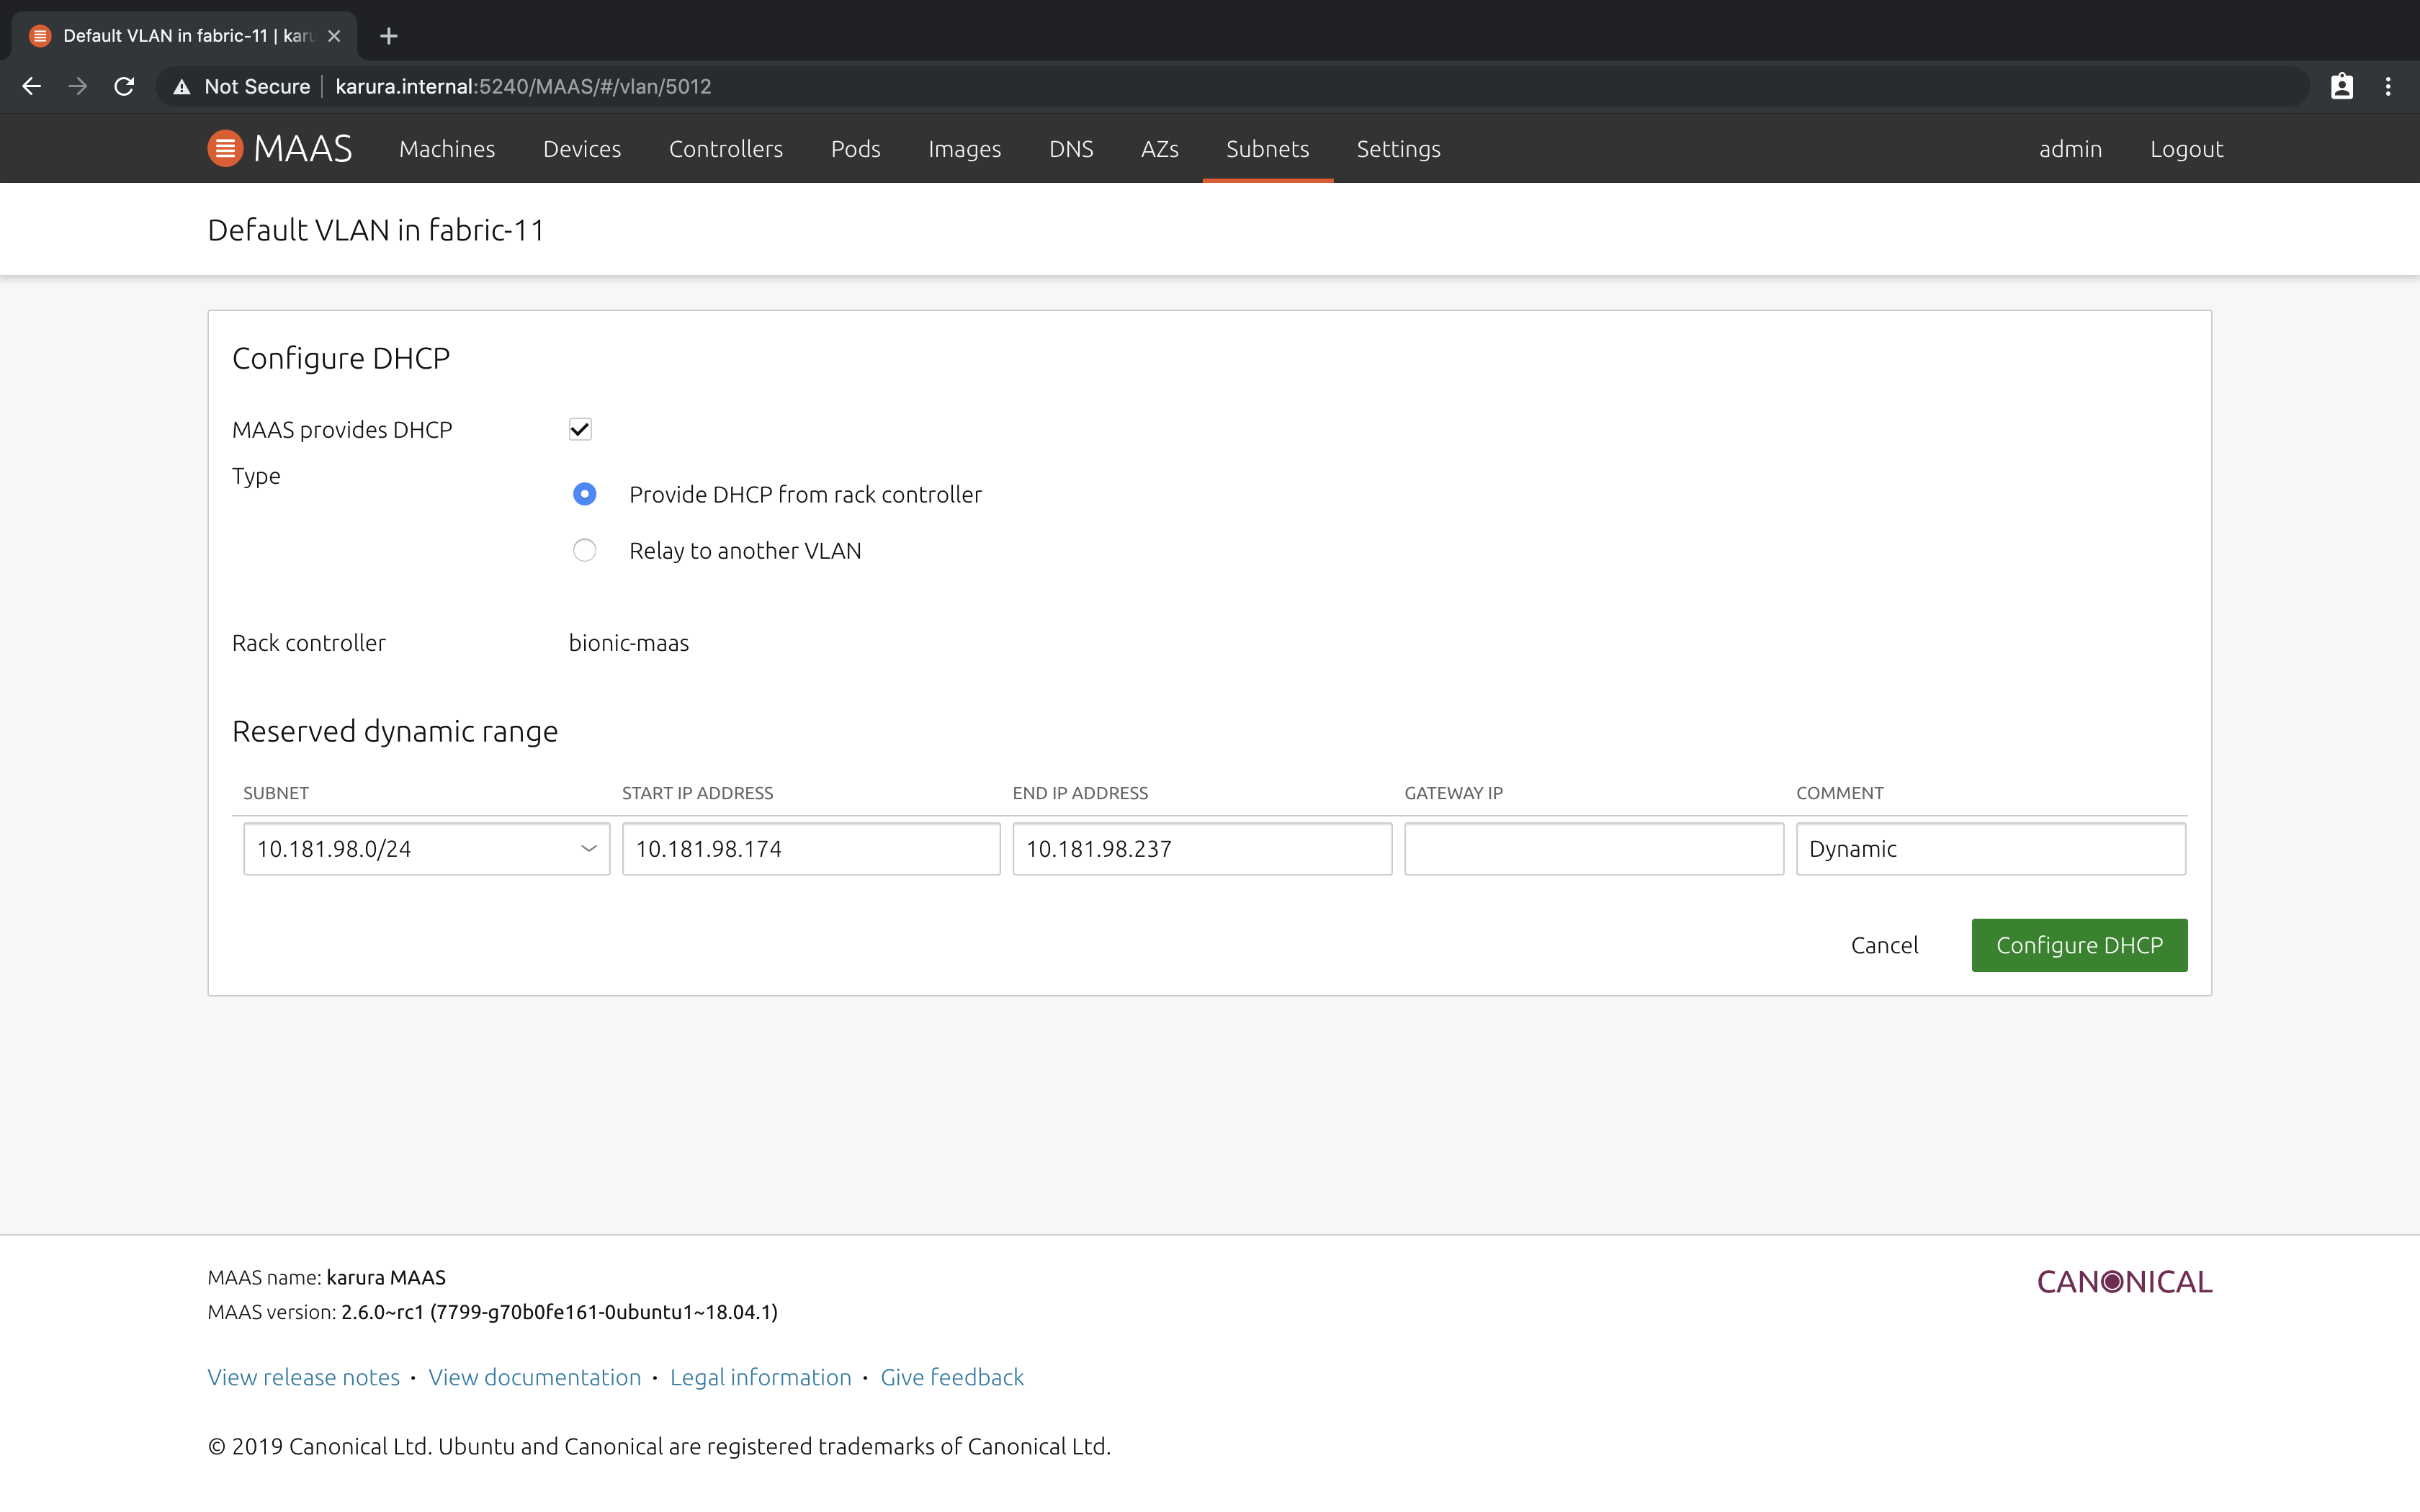The image size is (2420, 1512).
Task: Select Provide DHCP from rack controller
Action: point(585,494)
